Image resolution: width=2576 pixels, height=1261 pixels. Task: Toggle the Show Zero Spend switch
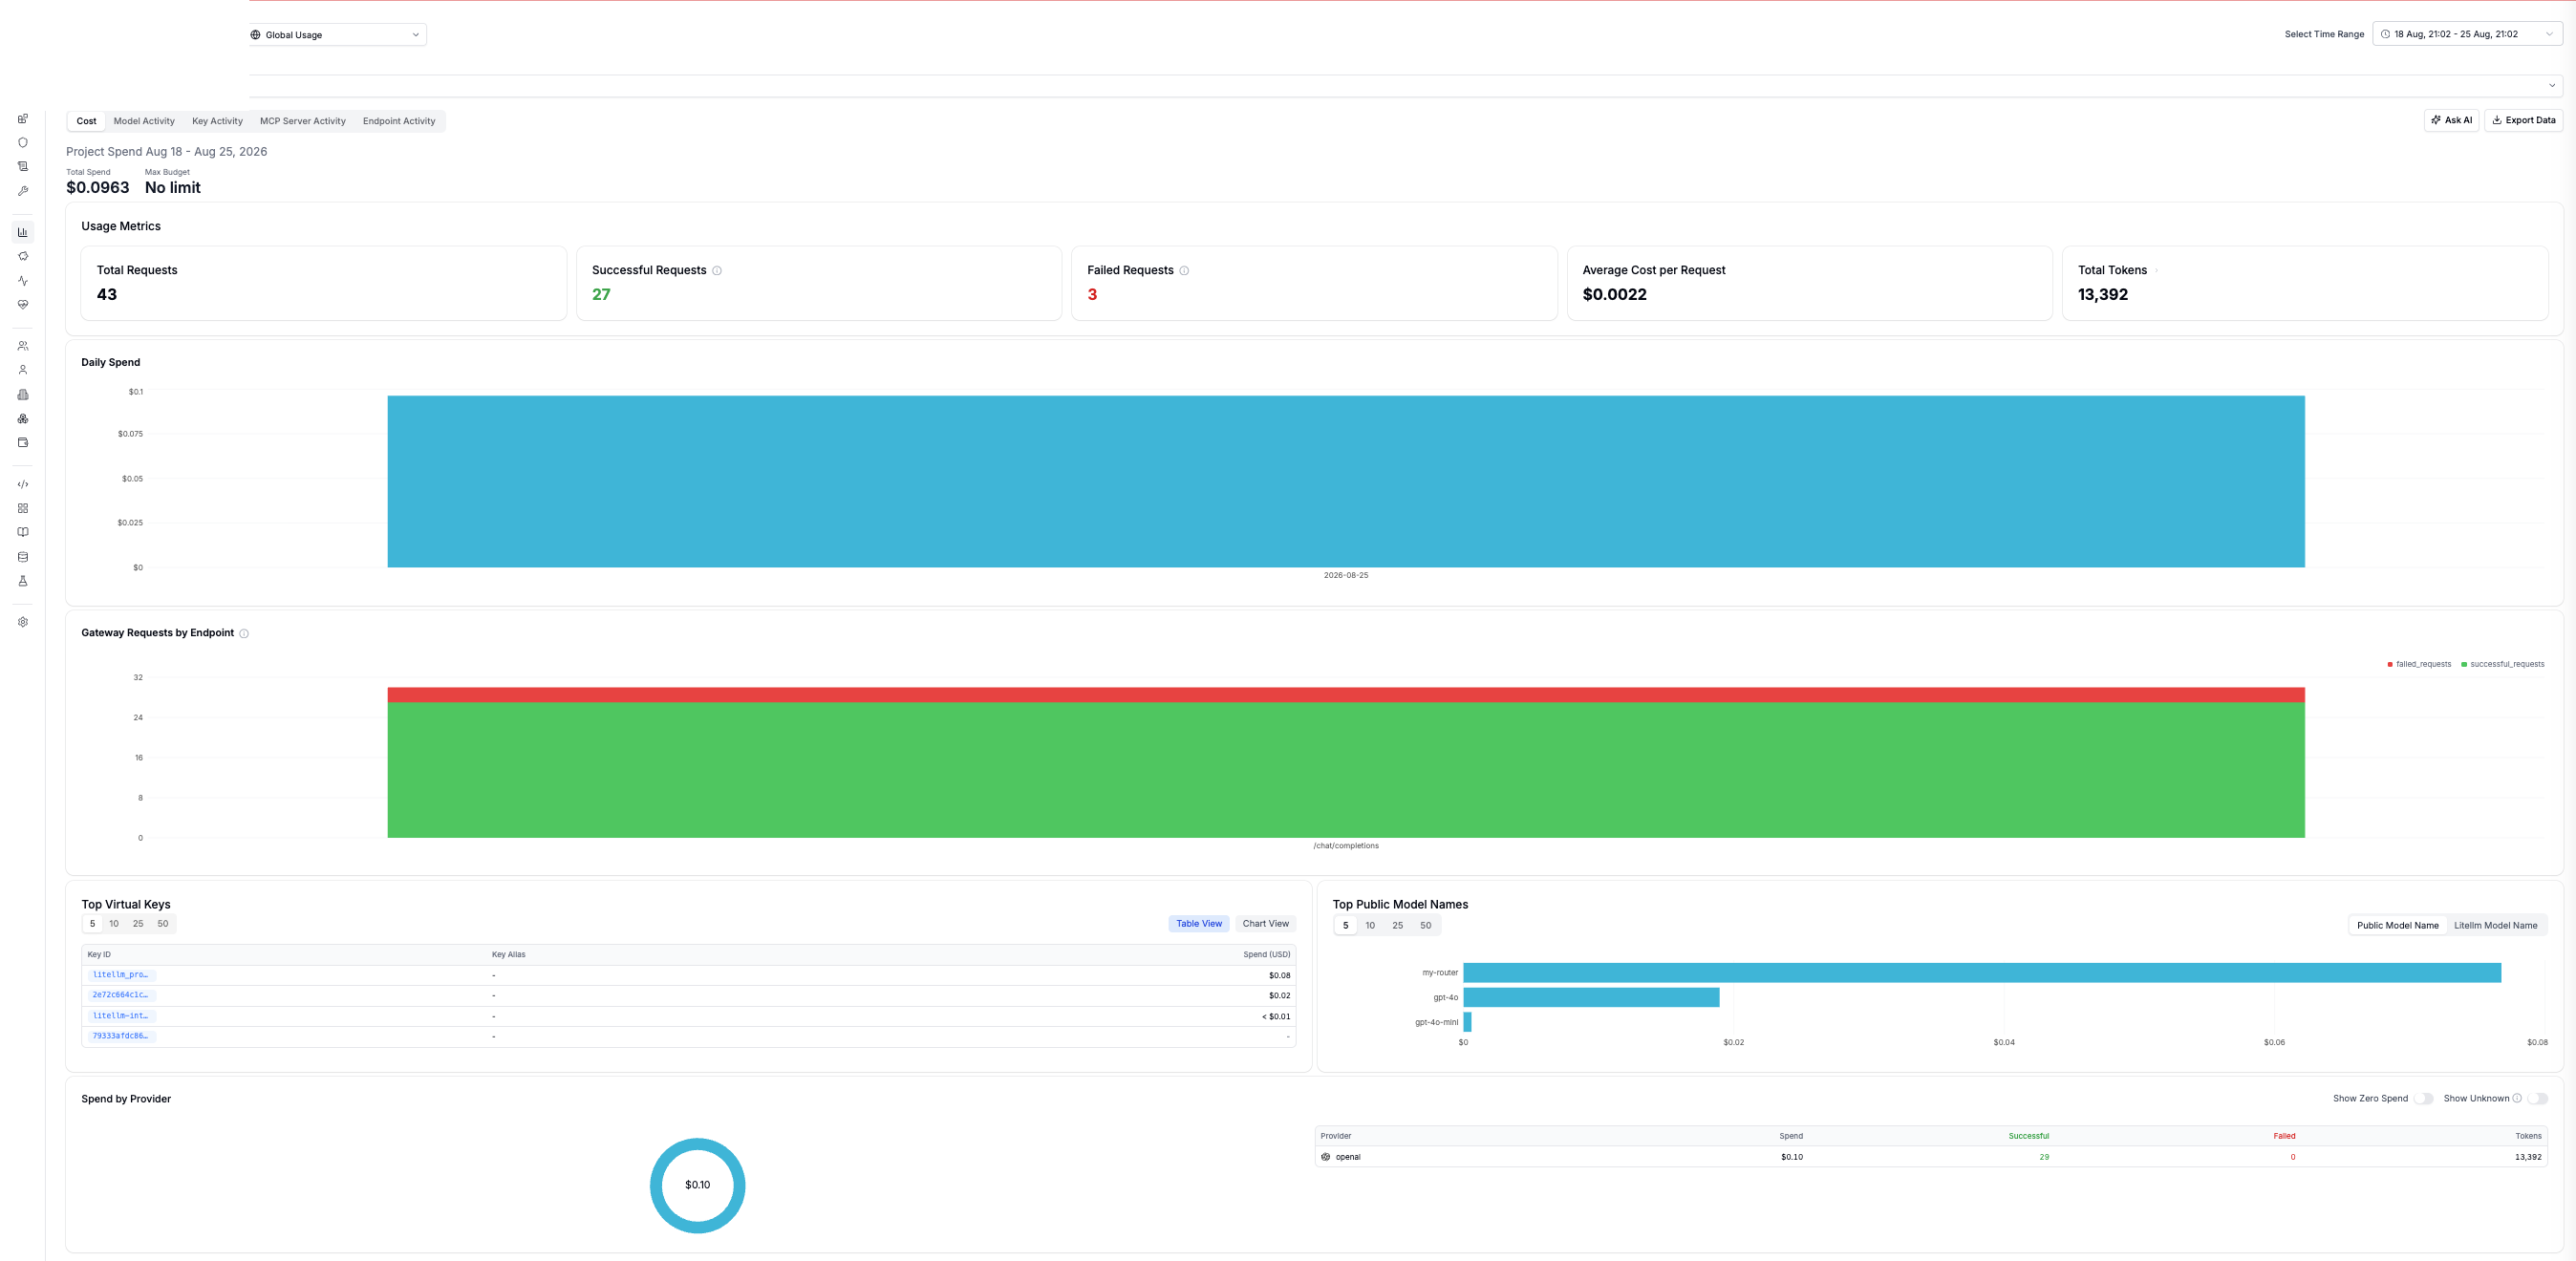[2424, 1099]
